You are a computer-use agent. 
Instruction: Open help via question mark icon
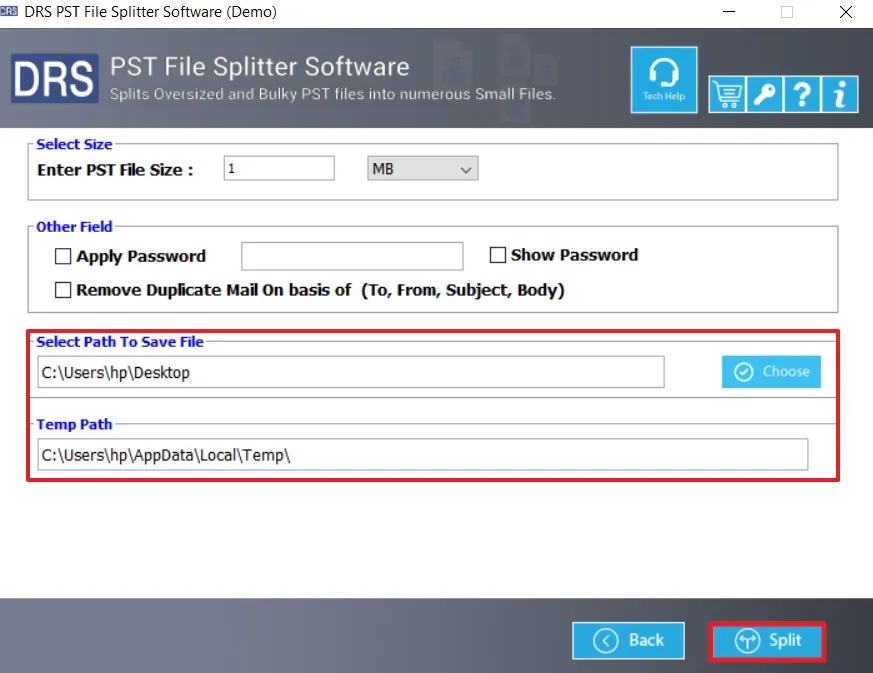pos(802,94)
